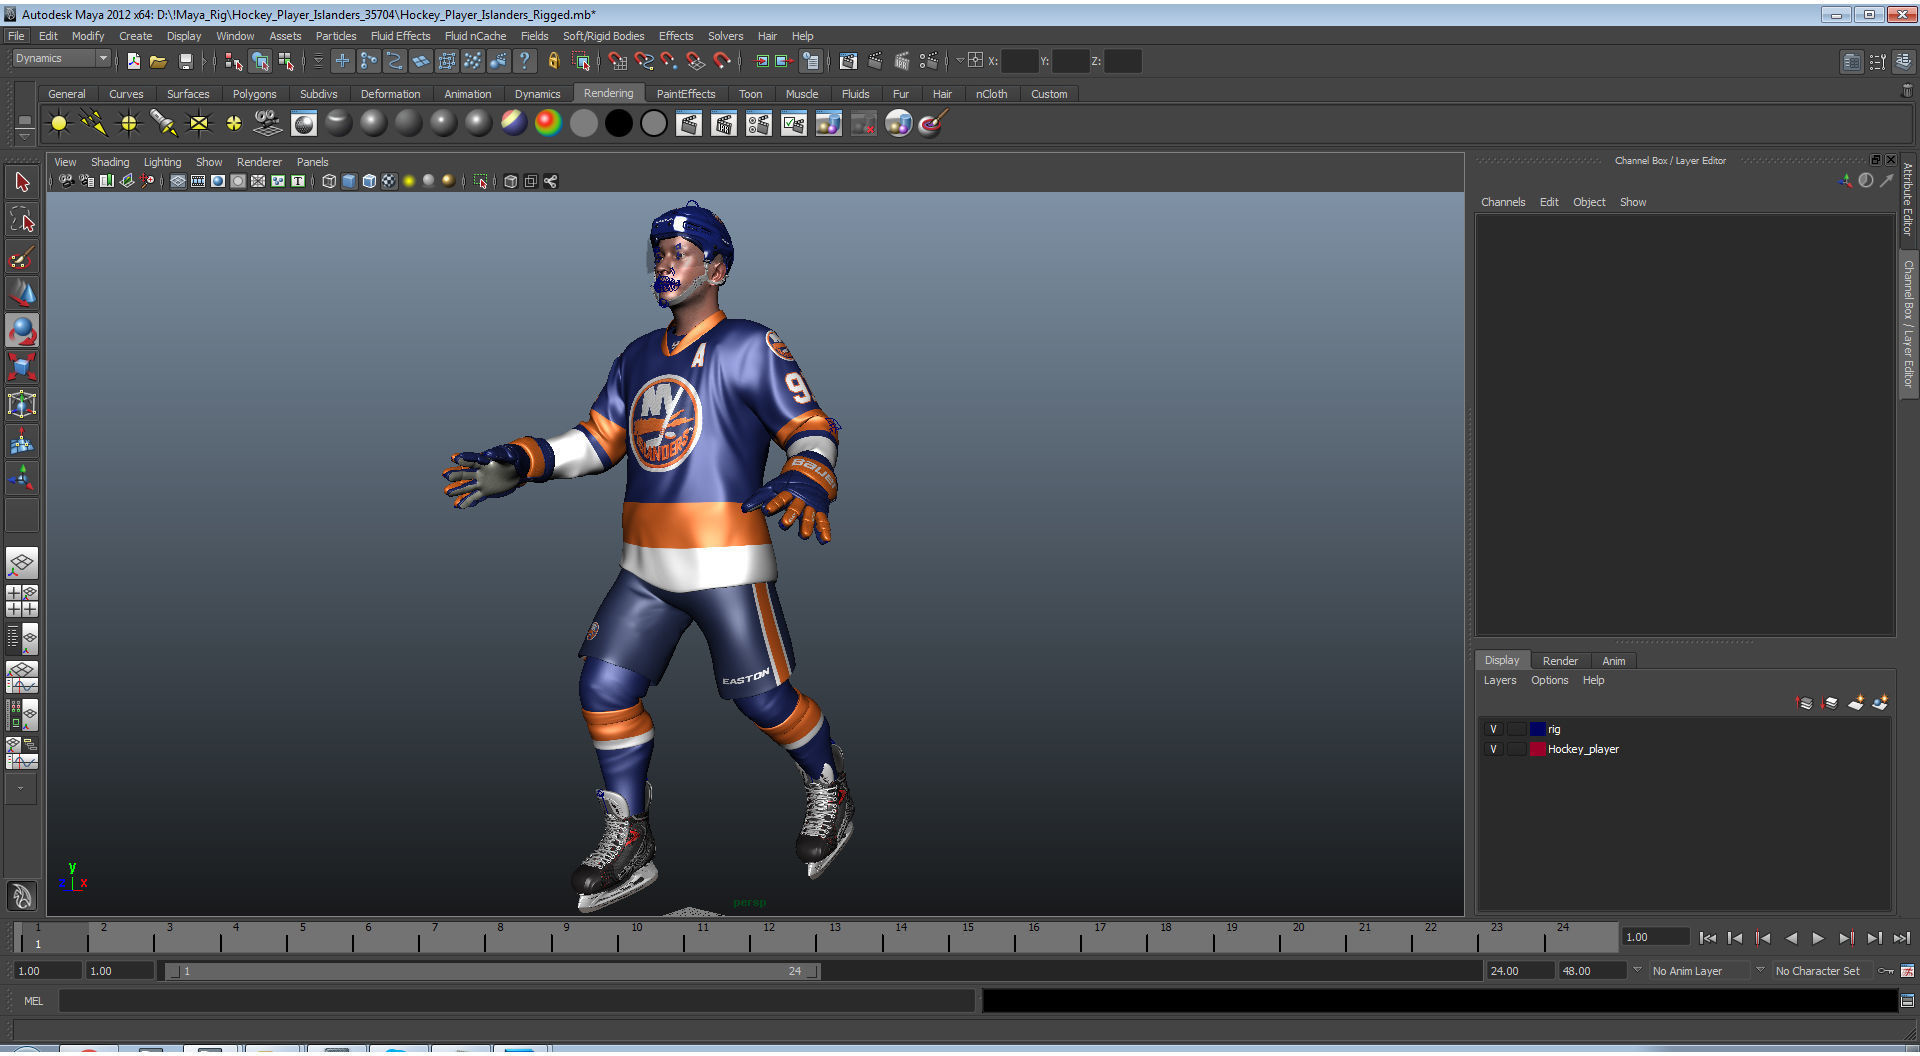Viewport: 1920px width, 1056px height.
Task: Toggle Auto Keyframe with the key icon
Action: click(1886, 971)
